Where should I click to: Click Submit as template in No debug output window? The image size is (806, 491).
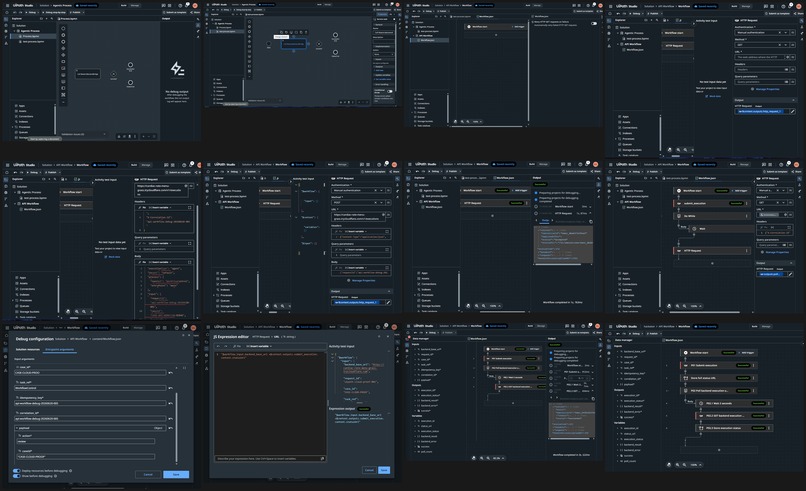point(175,12)
